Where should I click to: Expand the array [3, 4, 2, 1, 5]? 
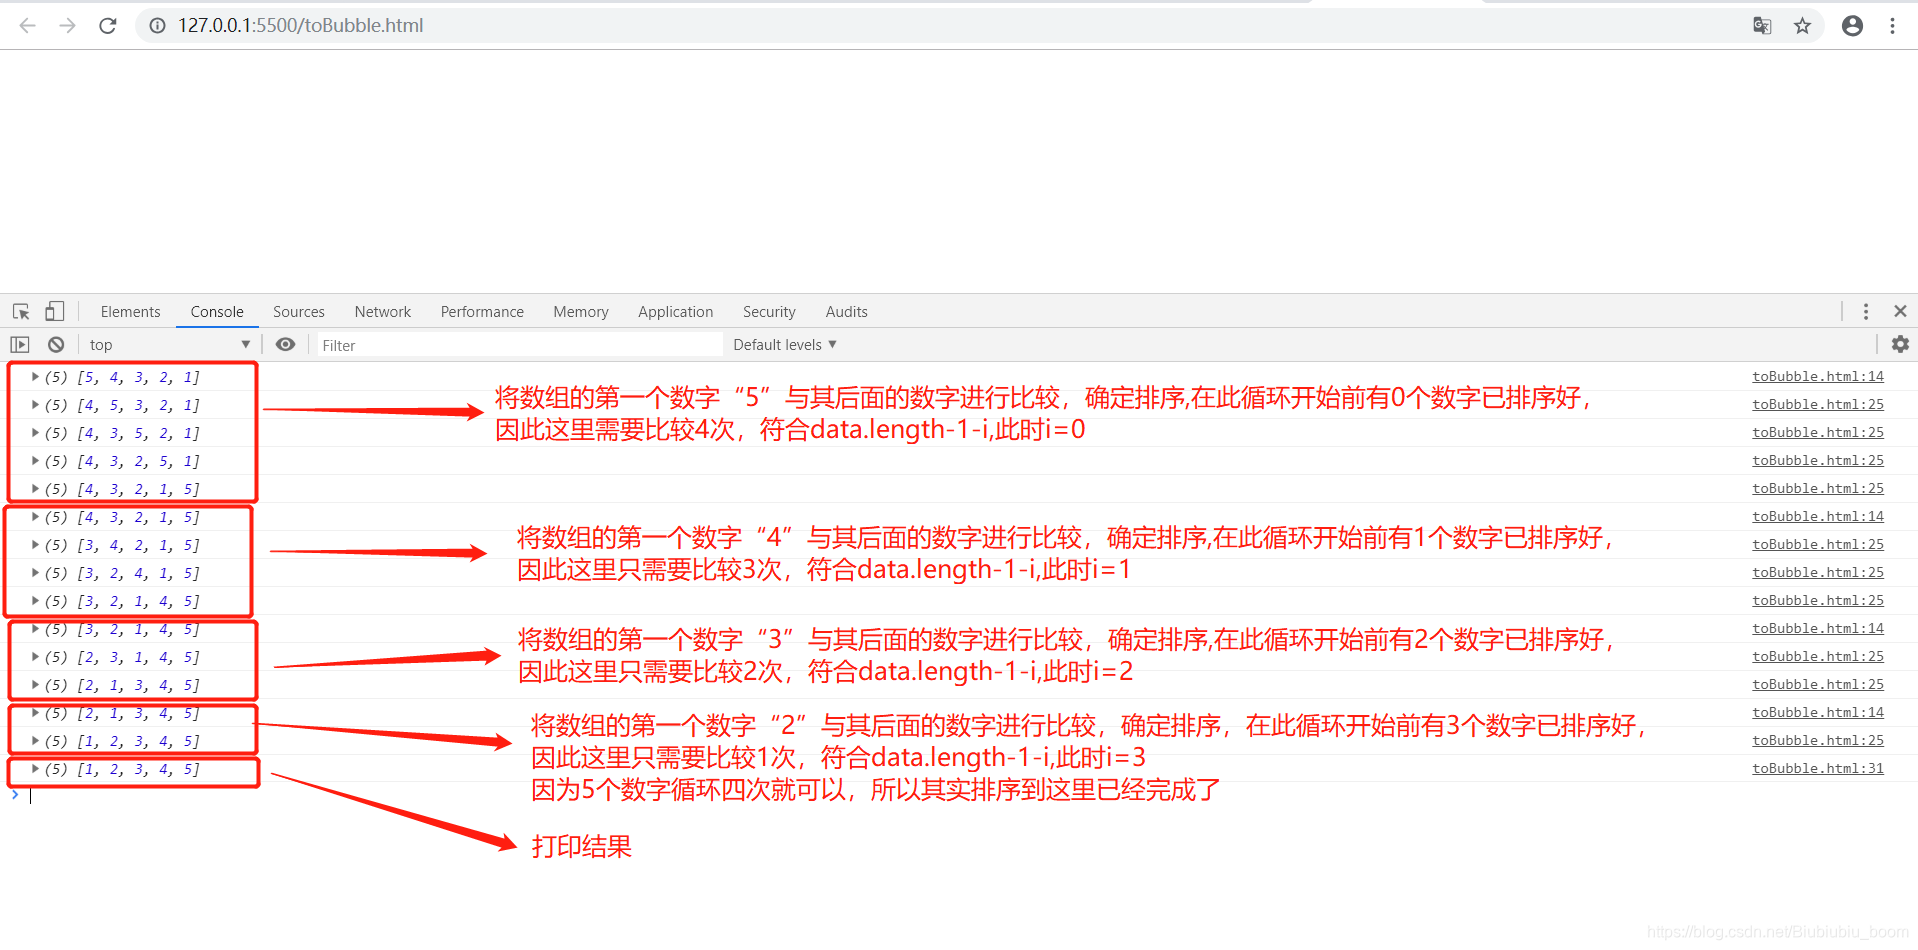[35, 545]
